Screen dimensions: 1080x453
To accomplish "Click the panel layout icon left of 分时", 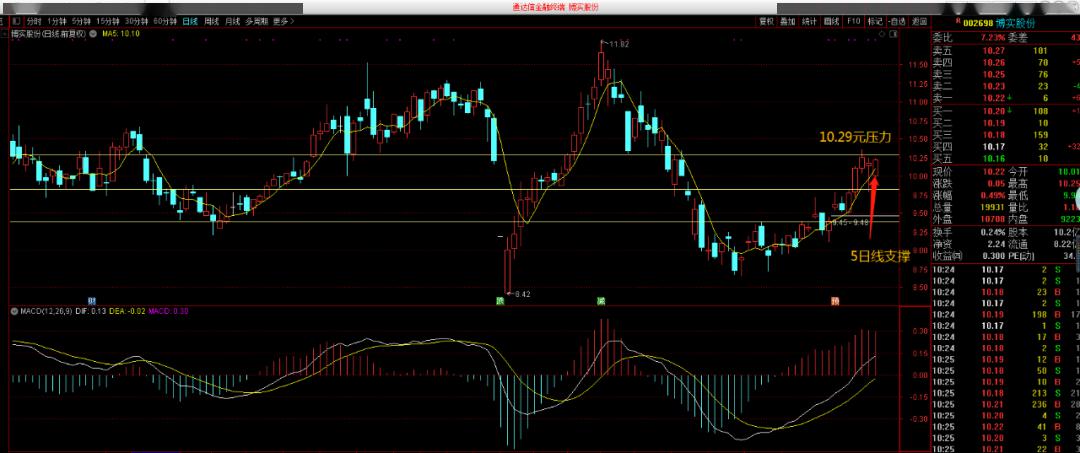I will click(x=17, y=21).
